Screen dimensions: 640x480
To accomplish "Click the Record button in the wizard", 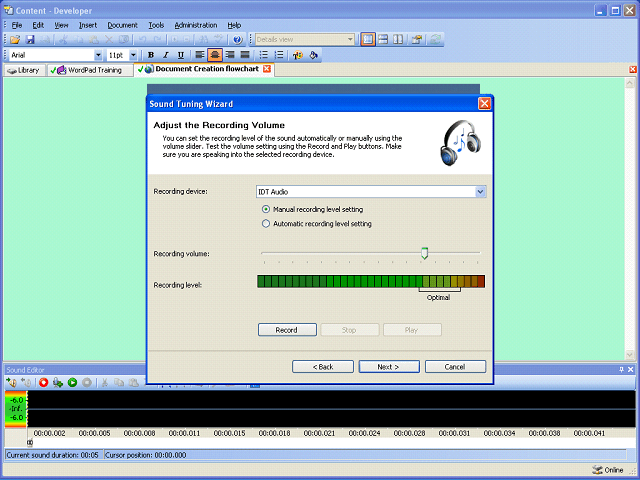I will coord(287,330).
